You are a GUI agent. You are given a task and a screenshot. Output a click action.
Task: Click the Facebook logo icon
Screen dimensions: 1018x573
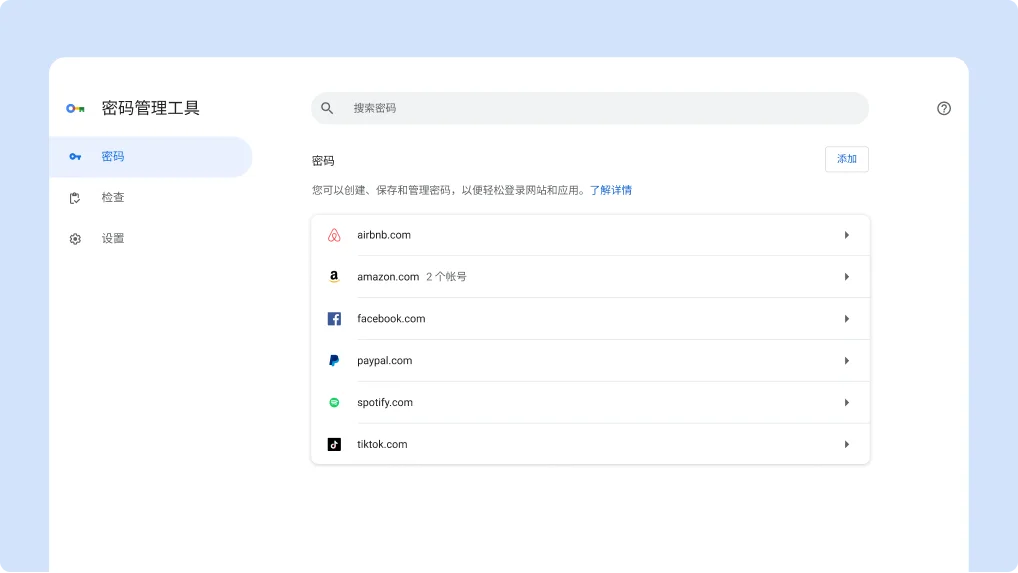click(x=334, y=319)
